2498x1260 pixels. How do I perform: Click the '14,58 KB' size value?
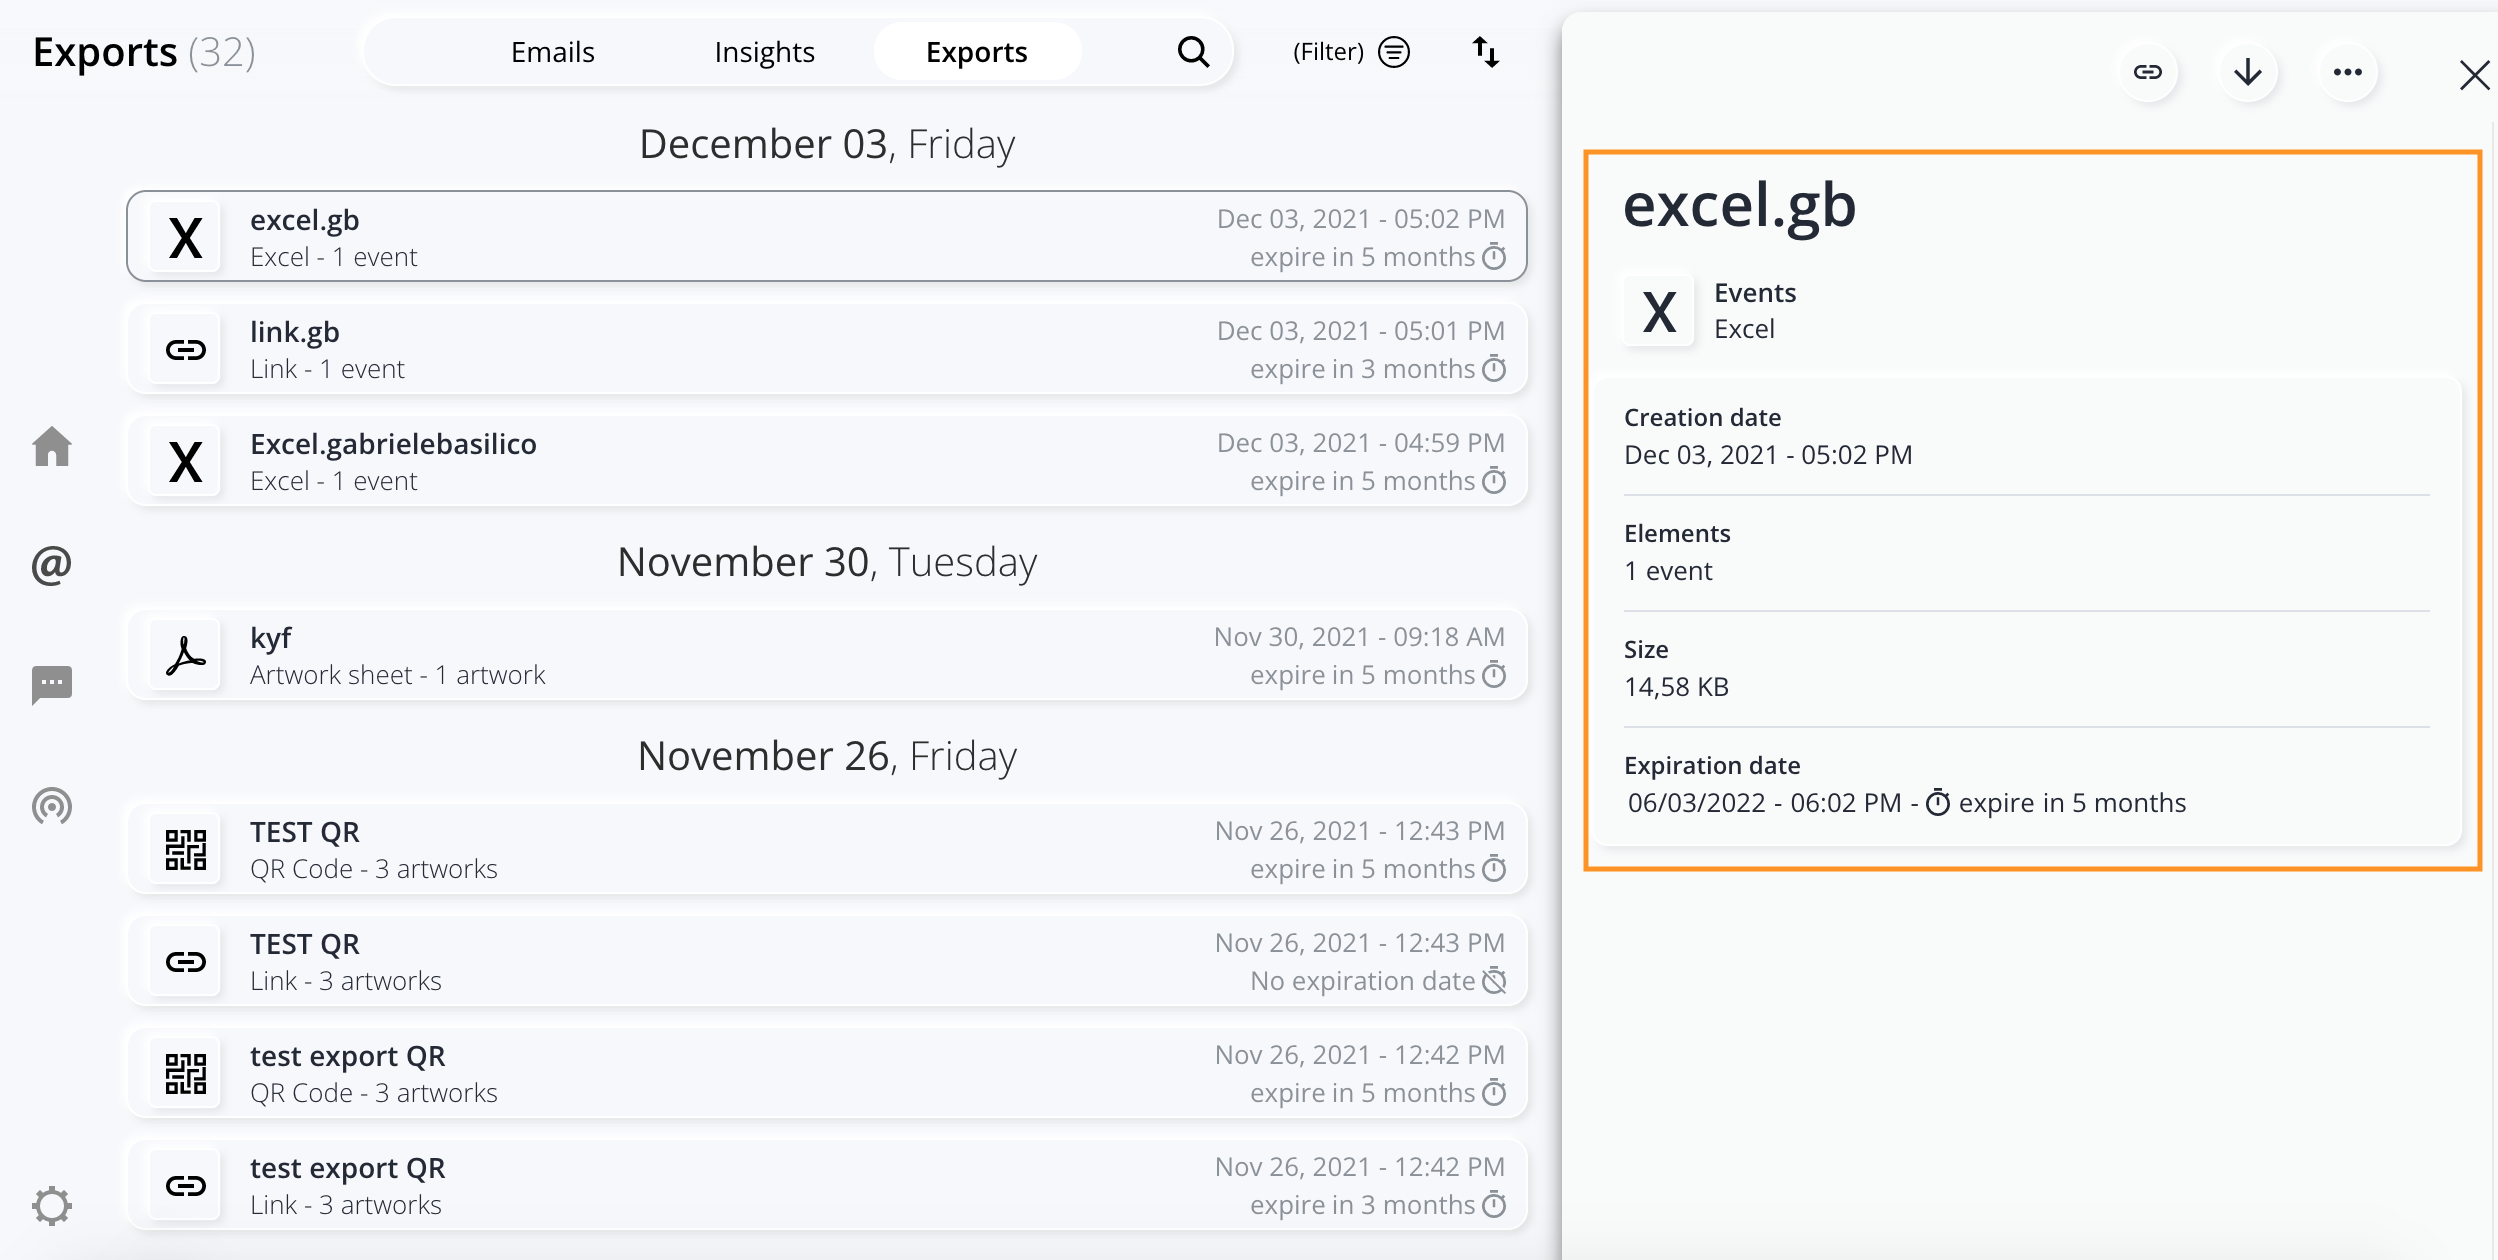click(1676, 687)
